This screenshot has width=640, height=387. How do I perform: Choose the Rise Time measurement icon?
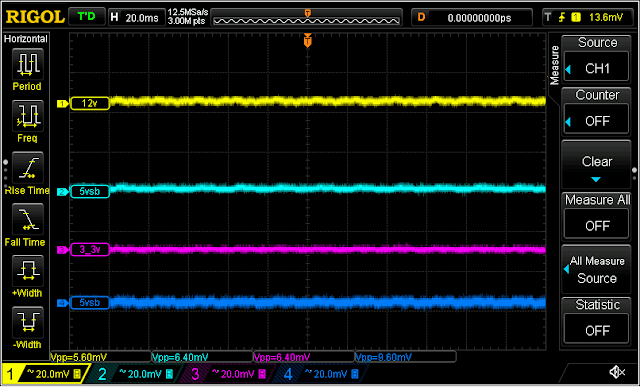(x=27, y=167)
